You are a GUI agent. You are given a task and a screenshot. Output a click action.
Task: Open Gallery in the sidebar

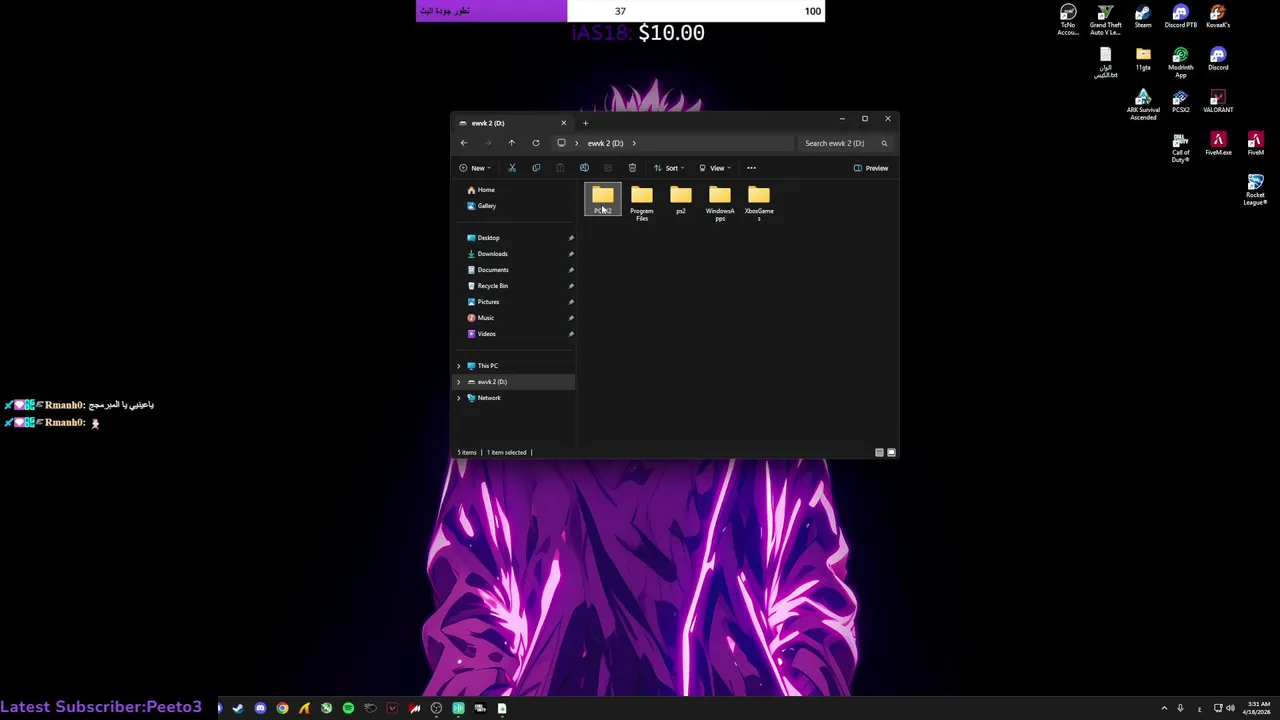tap(486, 206)
